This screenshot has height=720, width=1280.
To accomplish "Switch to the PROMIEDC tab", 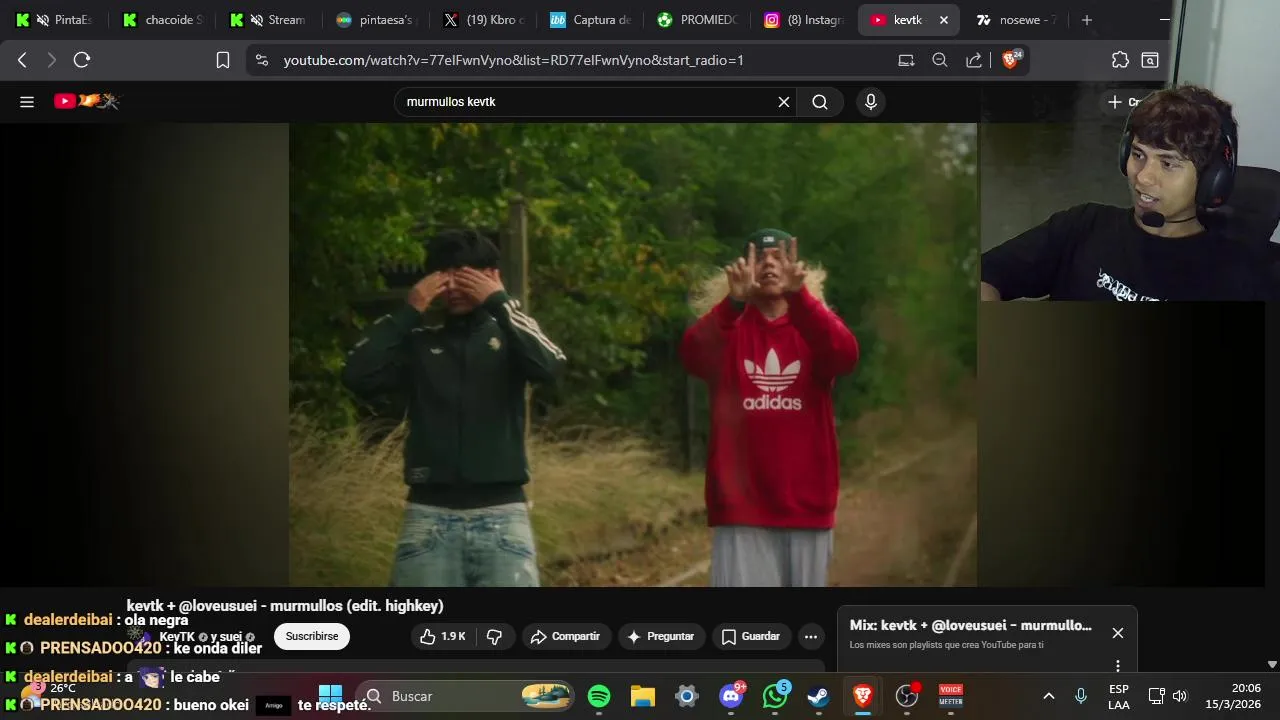I will point(697,20).
